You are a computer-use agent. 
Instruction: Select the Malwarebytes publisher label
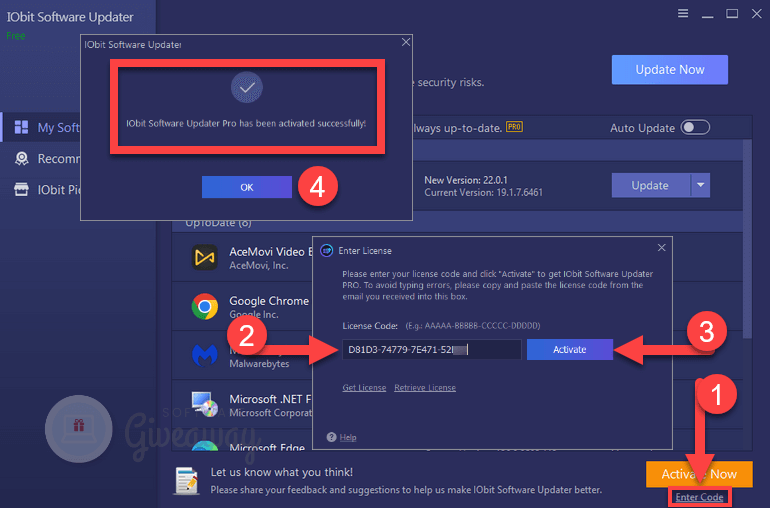259,364
